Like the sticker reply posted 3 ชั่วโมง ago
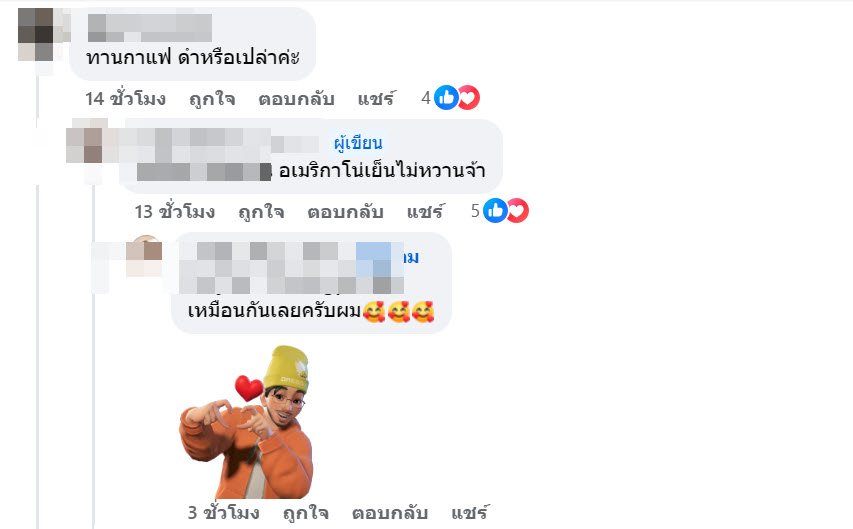Viewport: 853px width, 529px height. pyautogui.click(x=306, y=513)
